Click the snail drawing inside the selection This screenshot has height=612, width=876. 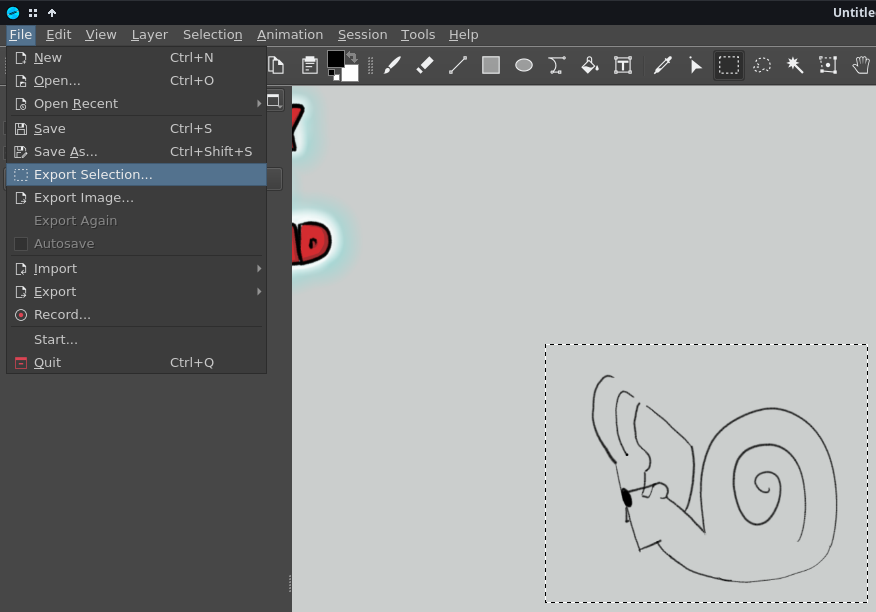click(714, 478)
